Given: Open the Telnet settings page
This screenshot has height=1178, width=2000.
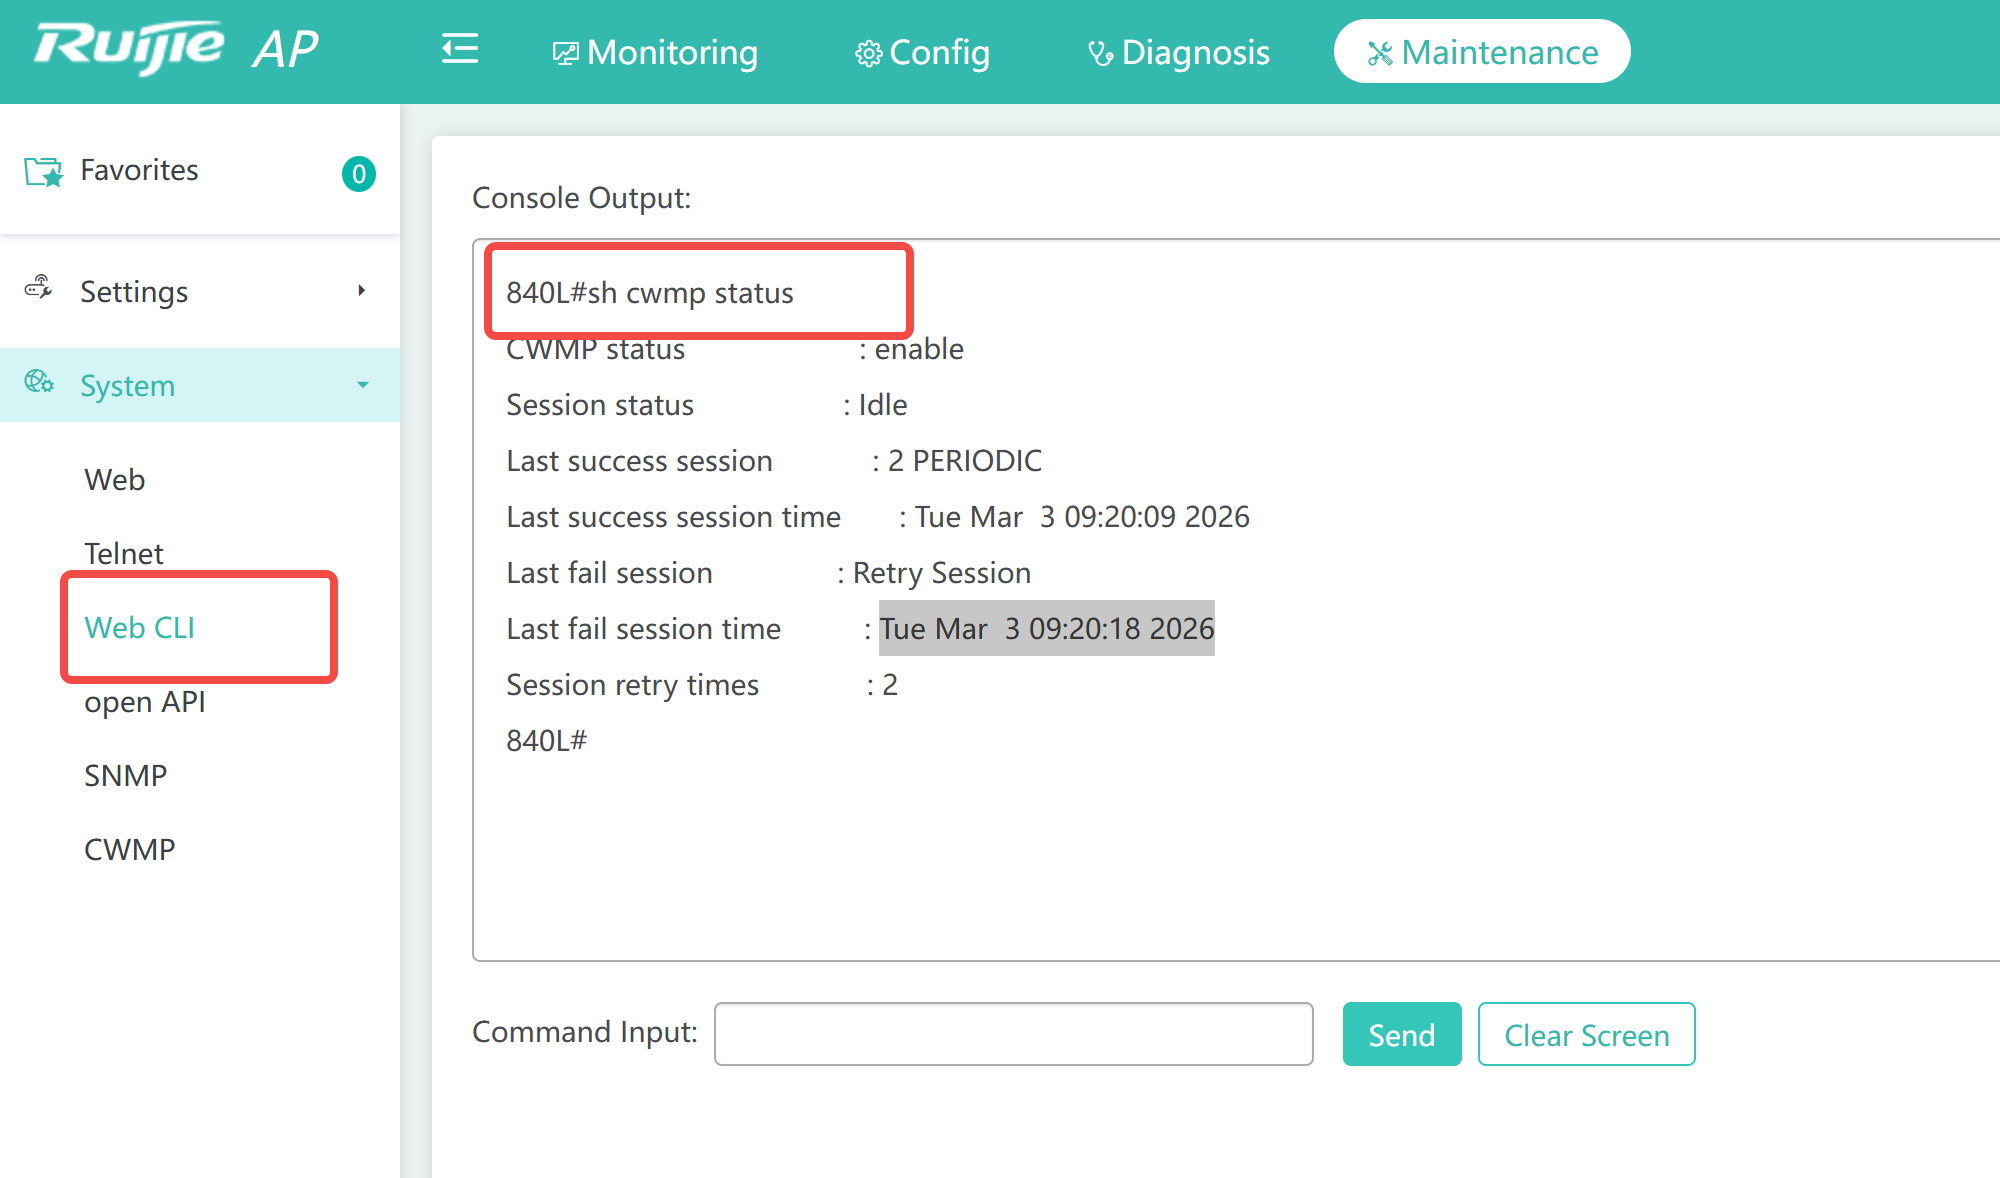Looking at the screenshot, I should click(124, 554).
